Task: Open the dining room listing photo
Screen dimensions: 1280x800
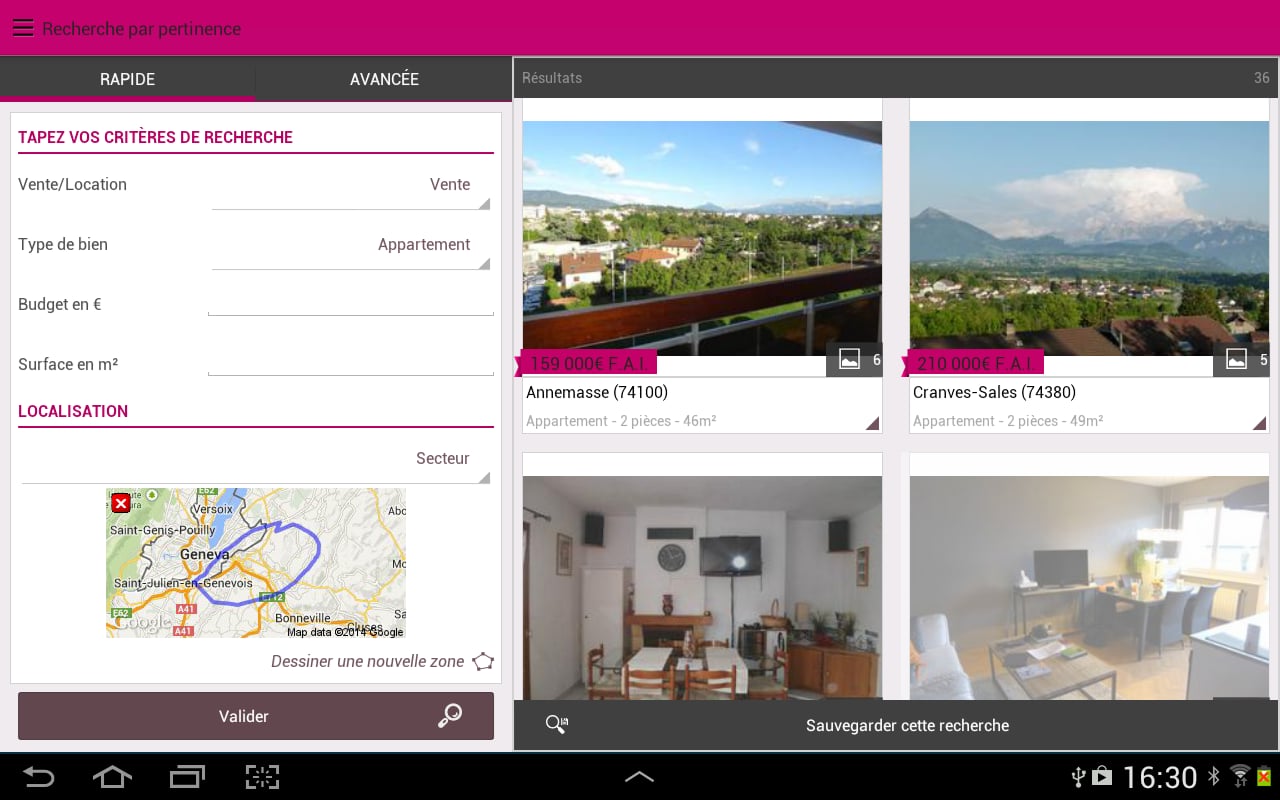Action: [702, 588]
